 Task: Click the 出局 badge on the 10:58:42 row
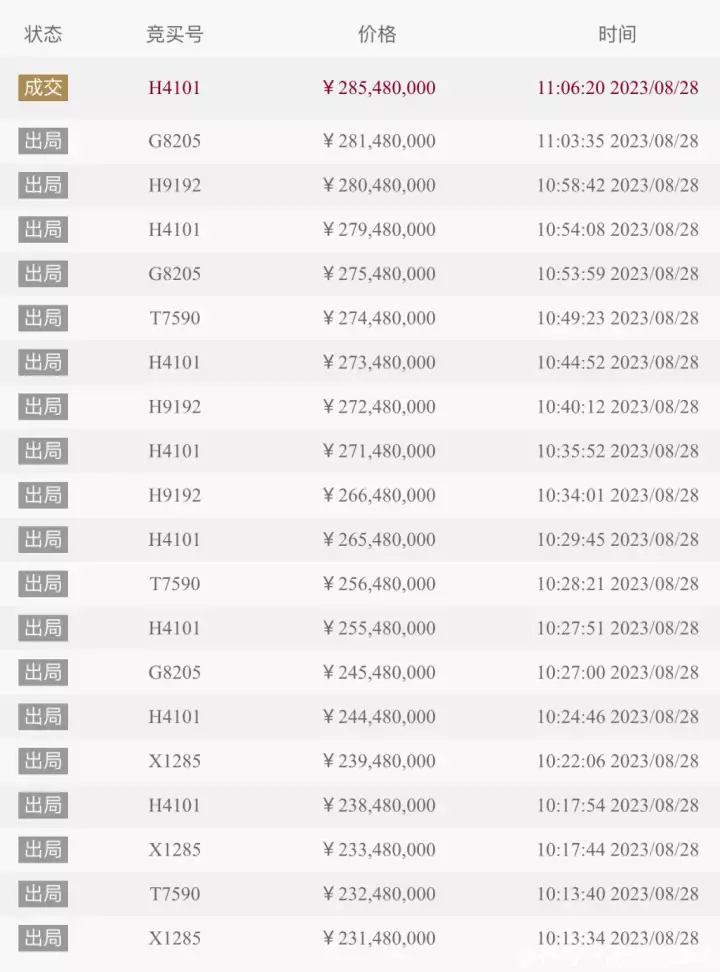[43, 185]
